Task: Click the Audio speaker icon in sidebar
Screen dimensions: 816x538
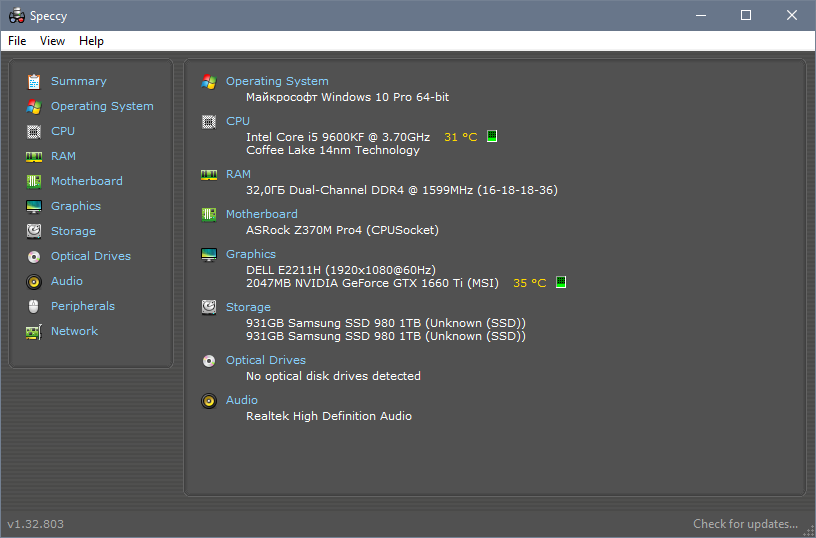Action: pos(34,281)
